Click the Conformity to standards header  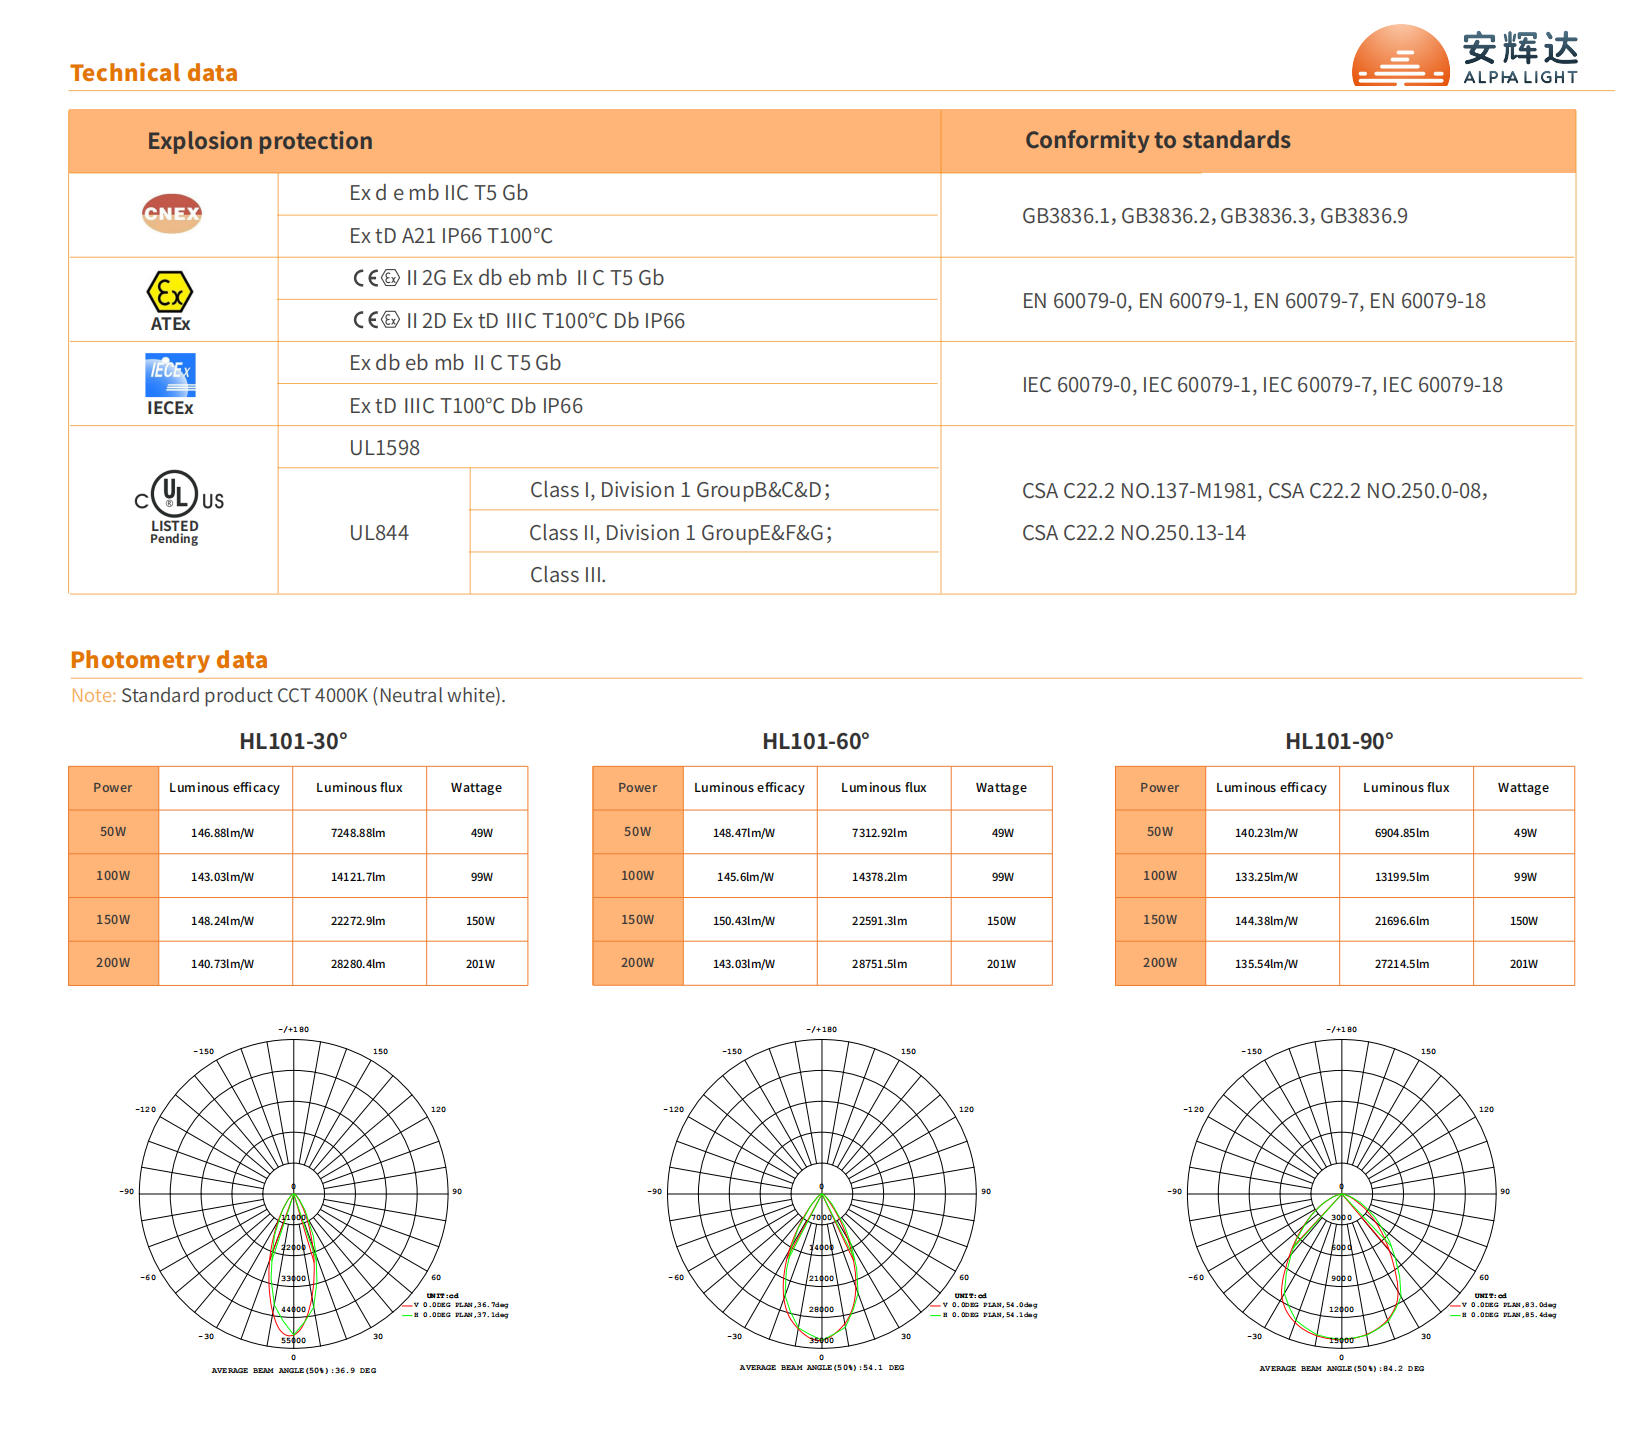tap(1157, 140)
